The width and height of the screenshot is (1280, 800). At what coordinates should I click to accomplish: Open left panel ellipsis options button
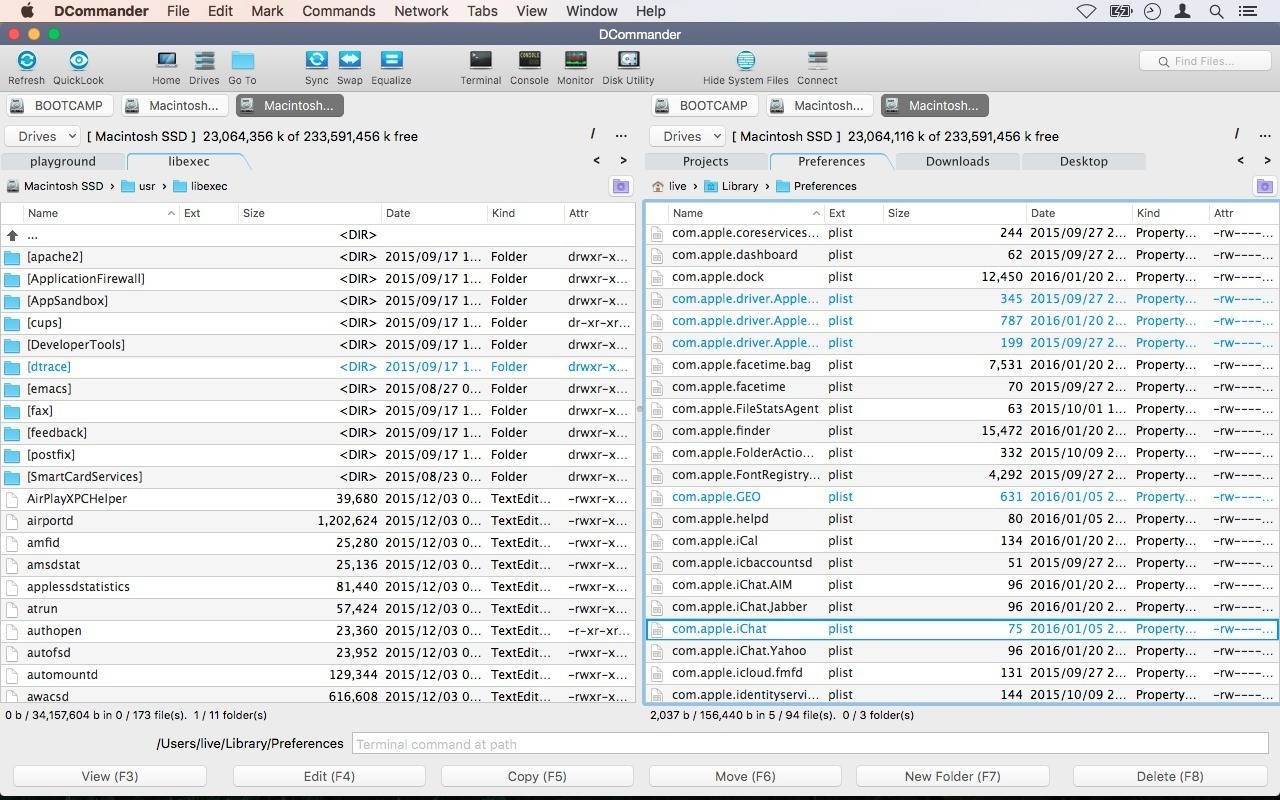621,135
